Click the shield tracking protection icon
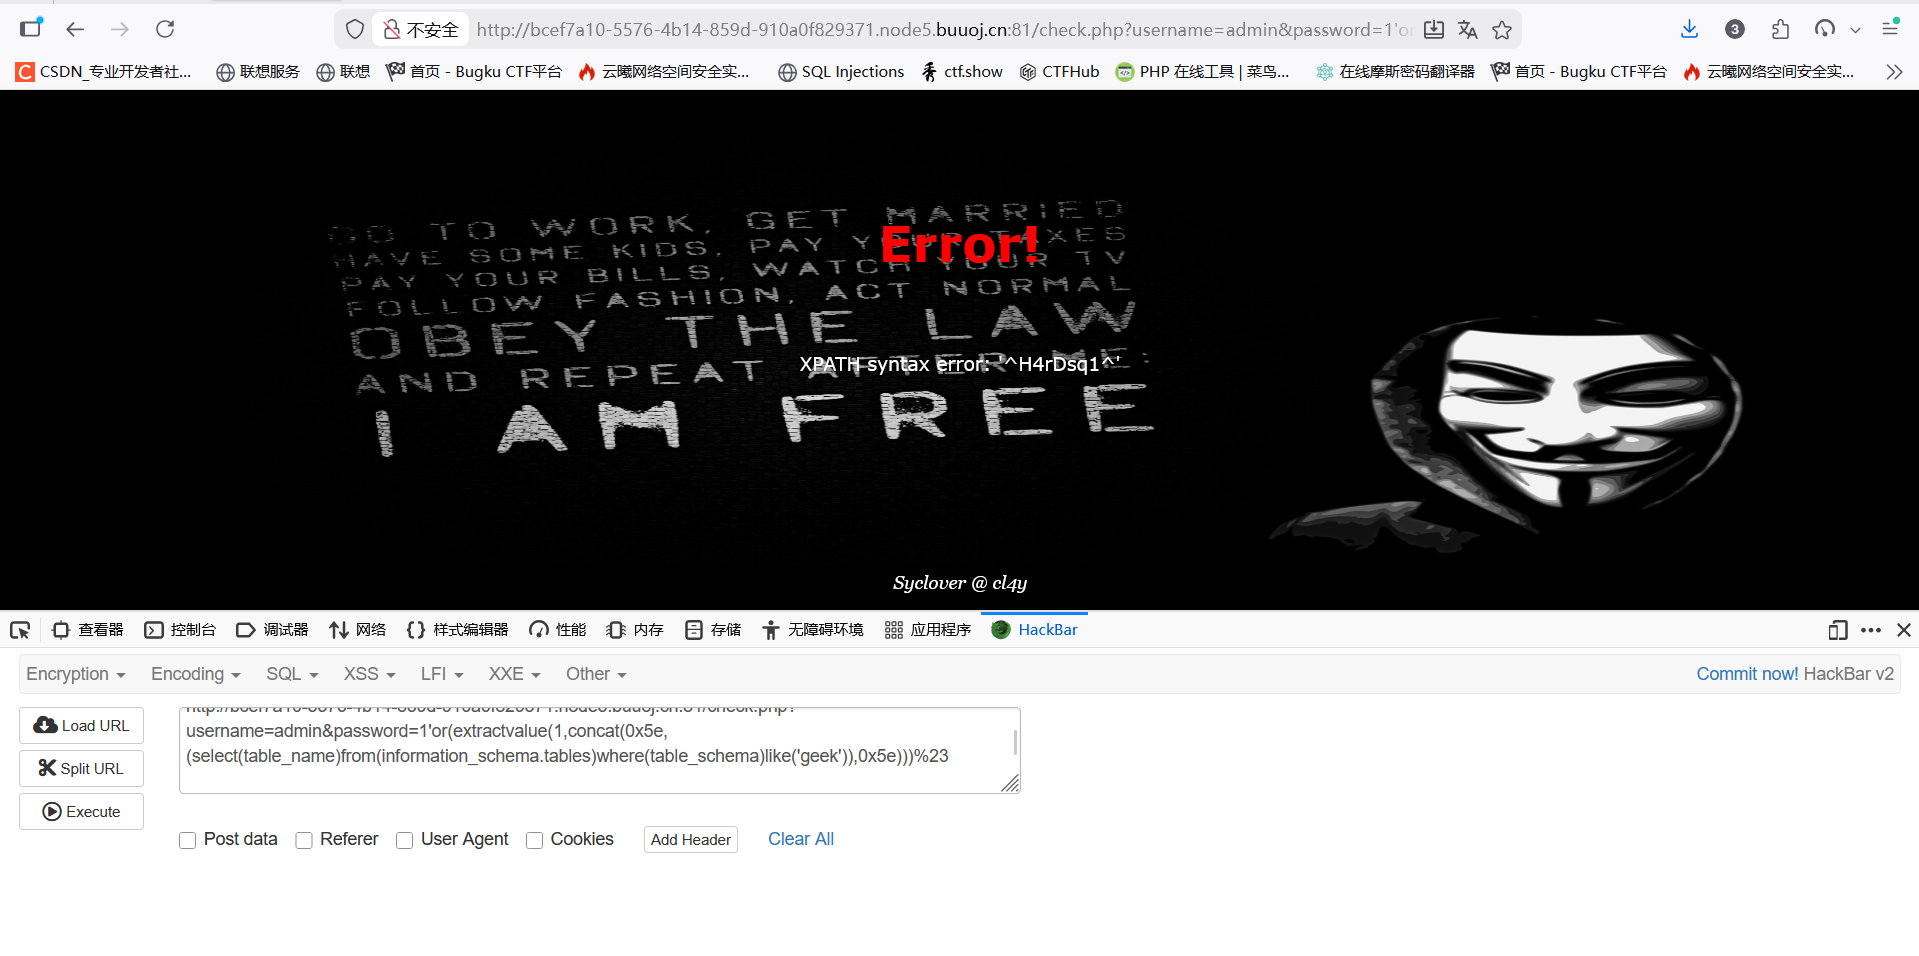Image resolution: width=1919 pixels, height=956 pixels. point(354,30)
